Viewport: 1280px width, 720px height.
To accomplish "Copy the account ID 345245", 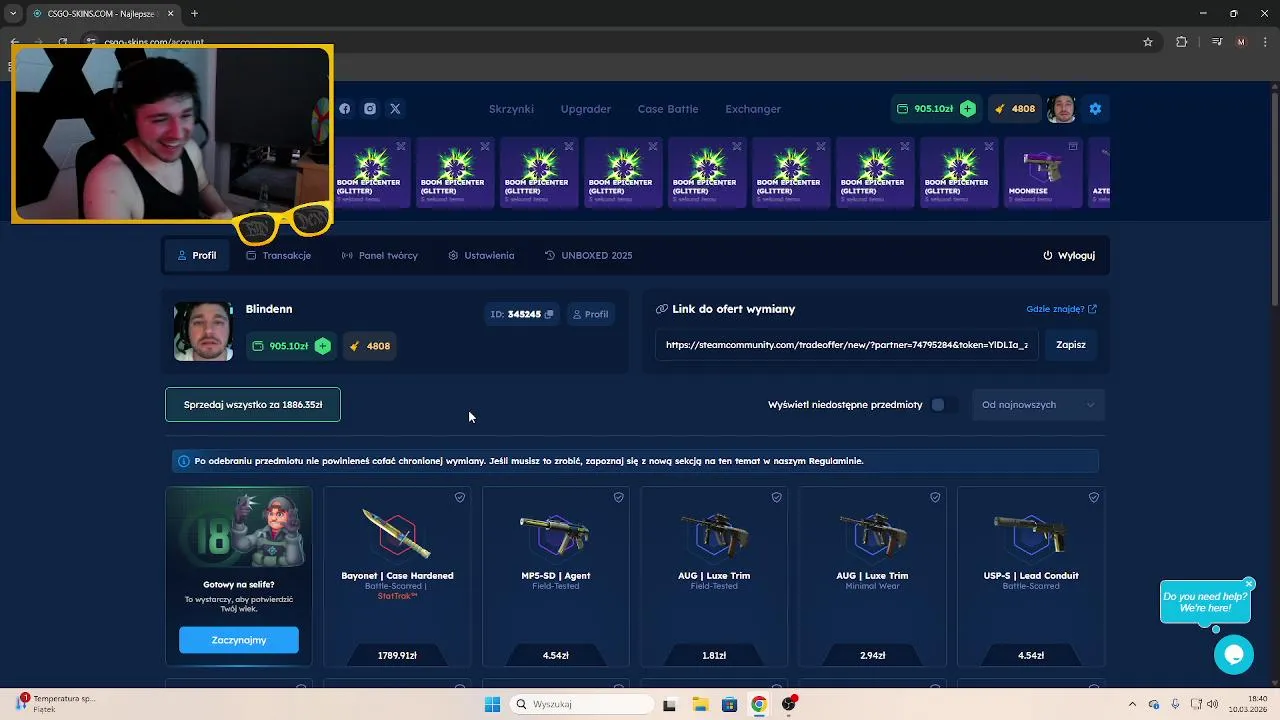I will click(x=548, y=314).
